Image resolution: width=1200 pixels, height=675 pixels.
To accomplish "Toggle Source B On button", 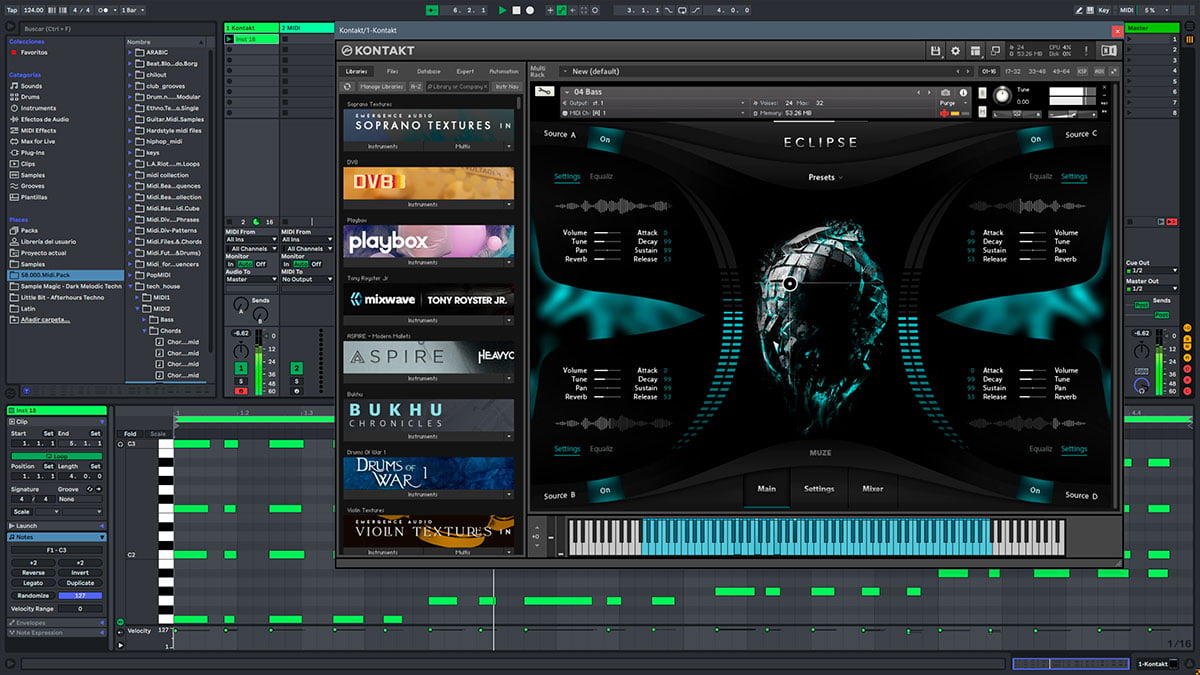I will pyautogui.click(x=605, y=490).
